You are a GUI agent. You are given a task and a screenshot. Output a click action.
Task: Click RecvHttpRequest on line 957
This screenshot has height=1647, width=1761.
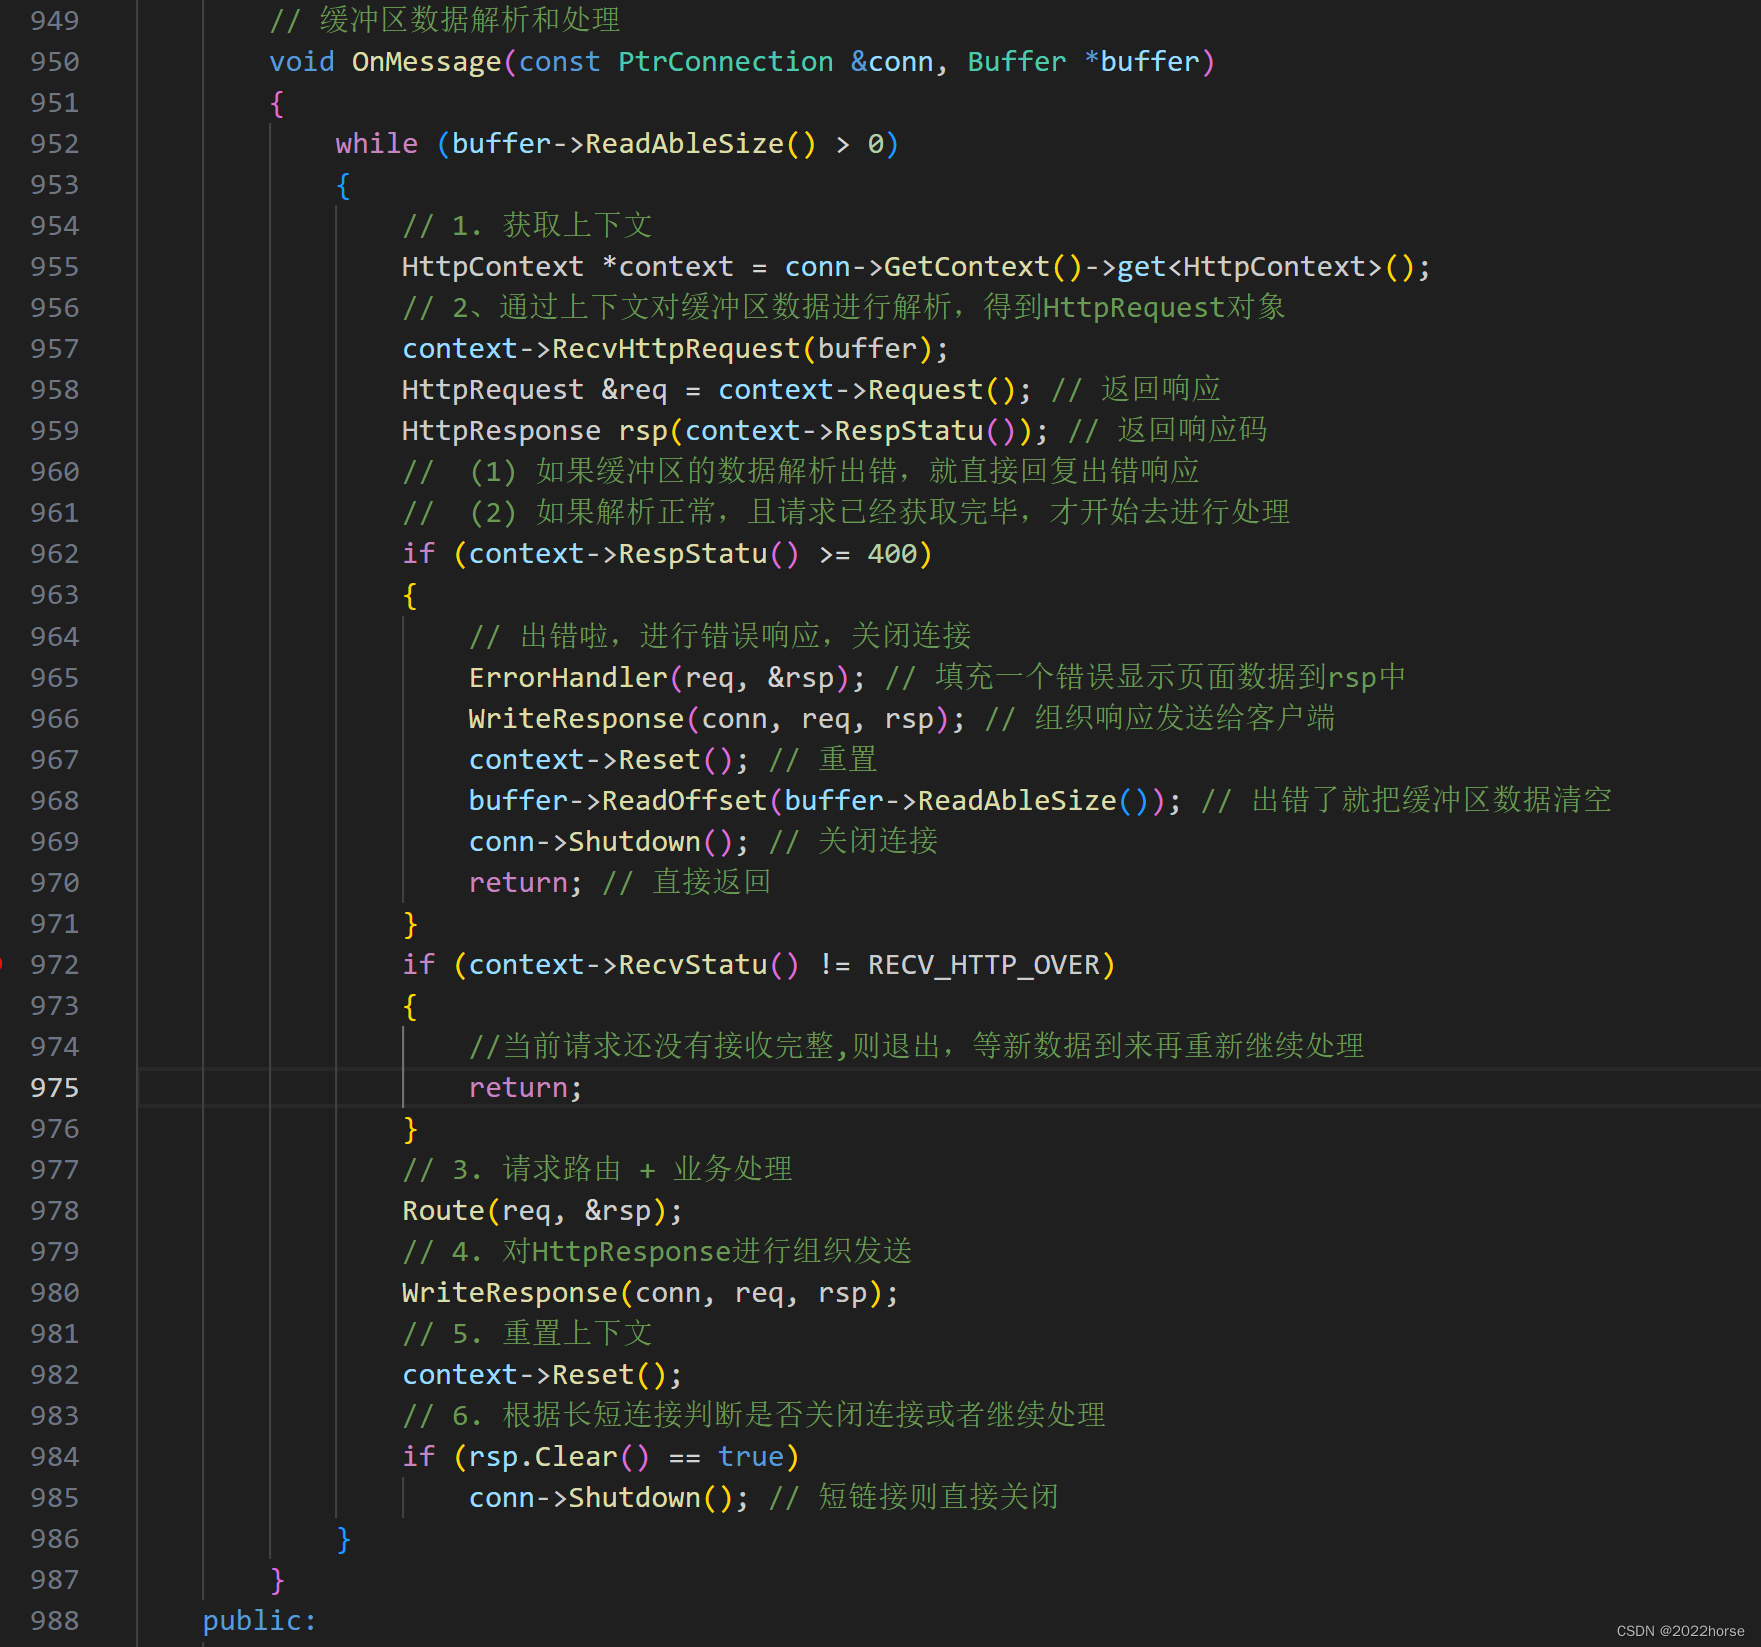[x=675, y=349]
